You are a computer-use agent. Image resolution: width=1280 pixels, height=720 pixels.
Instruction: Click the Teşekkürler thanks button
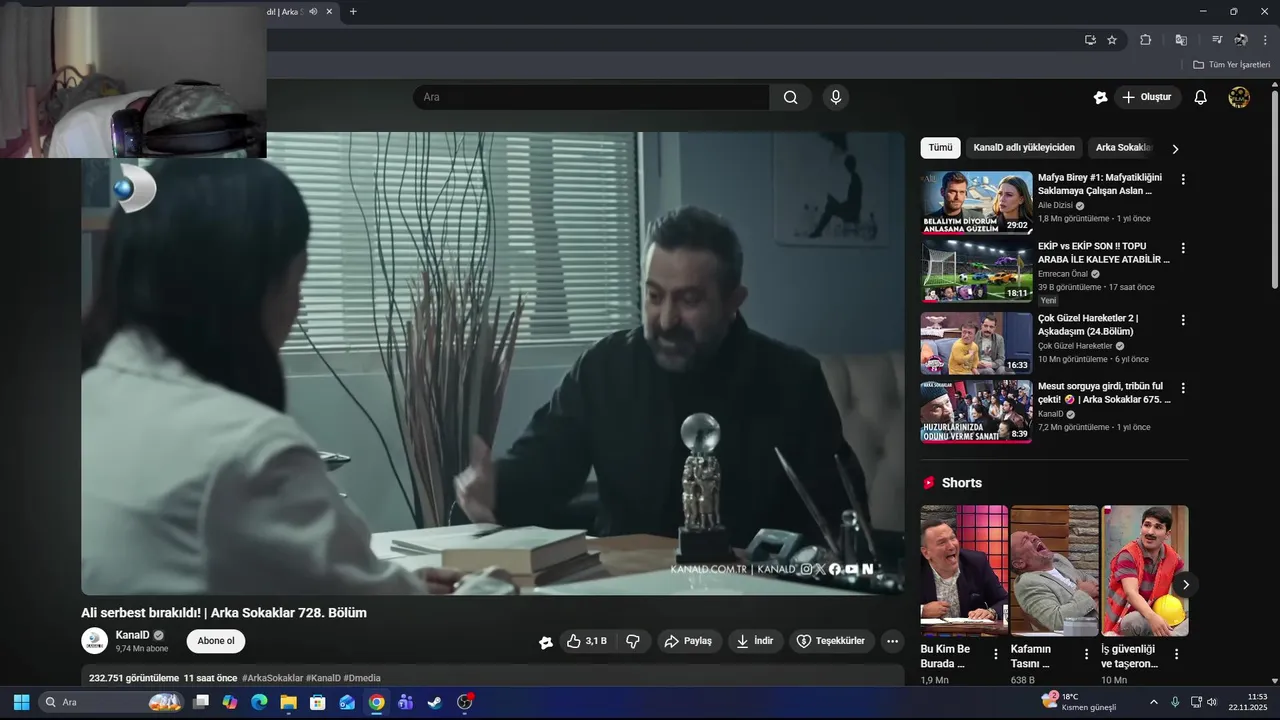(832, 641)
